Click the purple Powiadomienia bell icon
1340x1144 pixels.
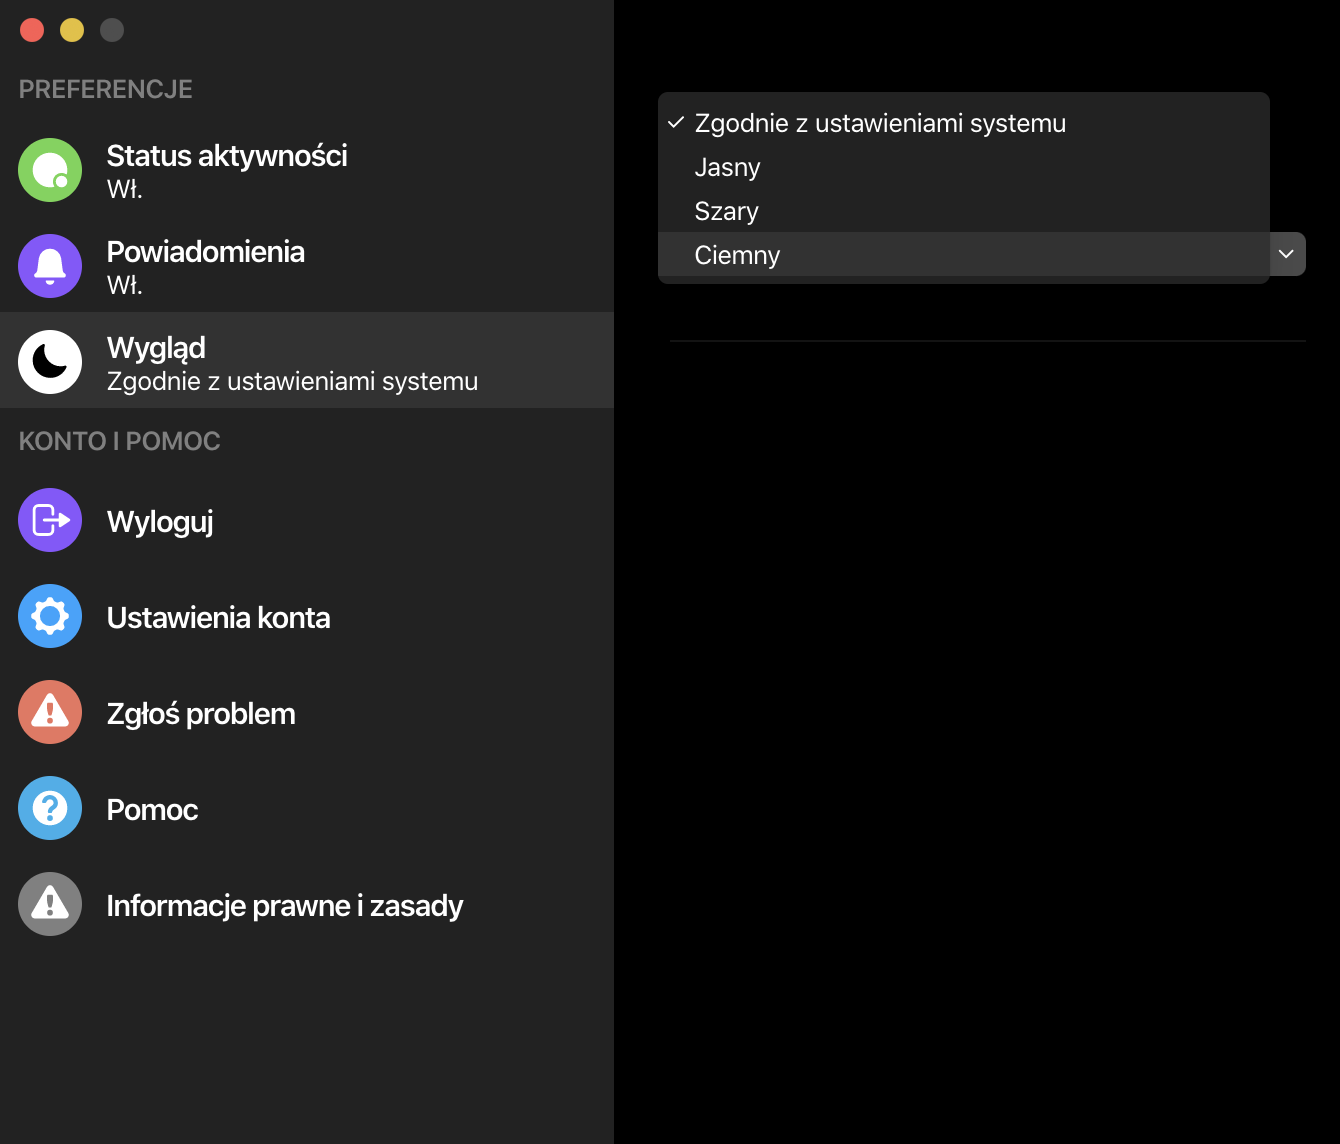coord(50,266)
